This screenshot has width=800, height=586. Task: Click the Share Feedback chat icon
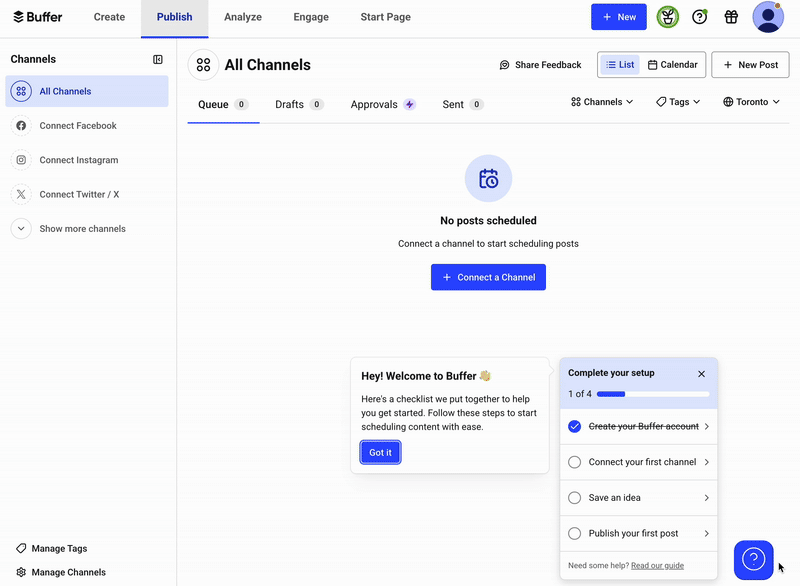pyautogui.click(x=504, y=65)
